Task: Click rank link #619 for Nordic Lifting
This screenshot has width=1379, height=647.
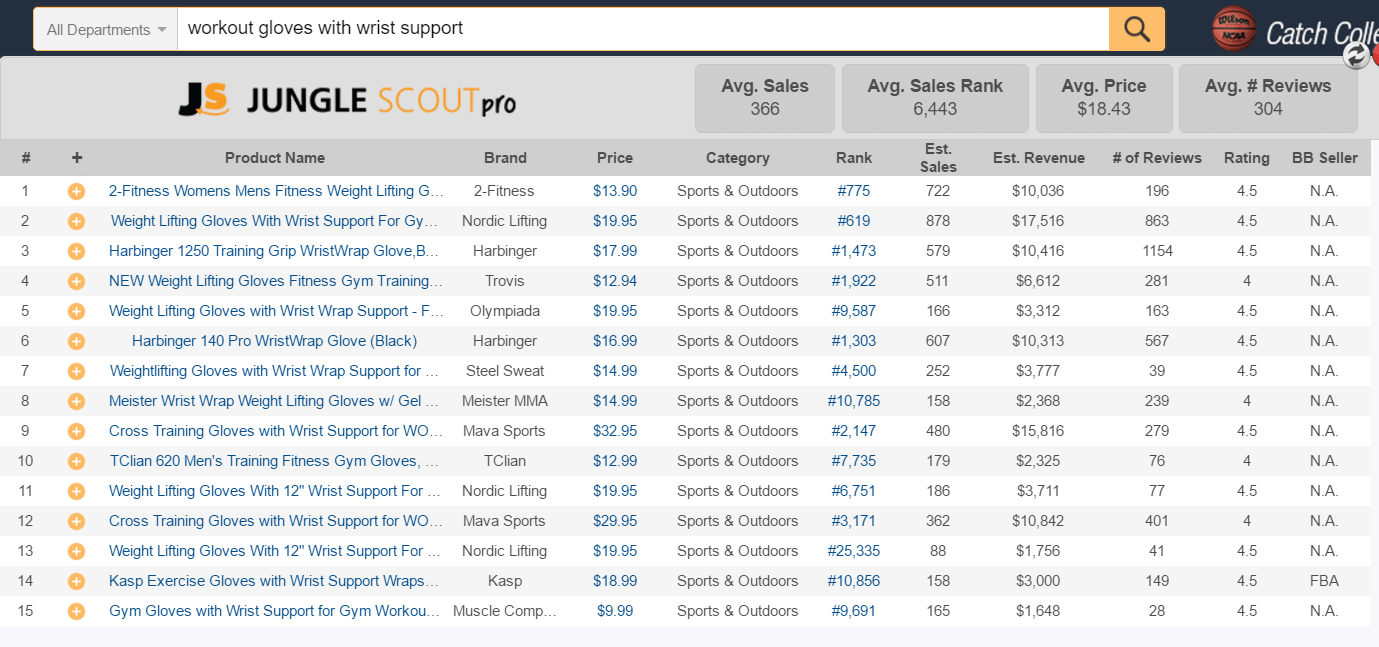Action: click(854, 221)
